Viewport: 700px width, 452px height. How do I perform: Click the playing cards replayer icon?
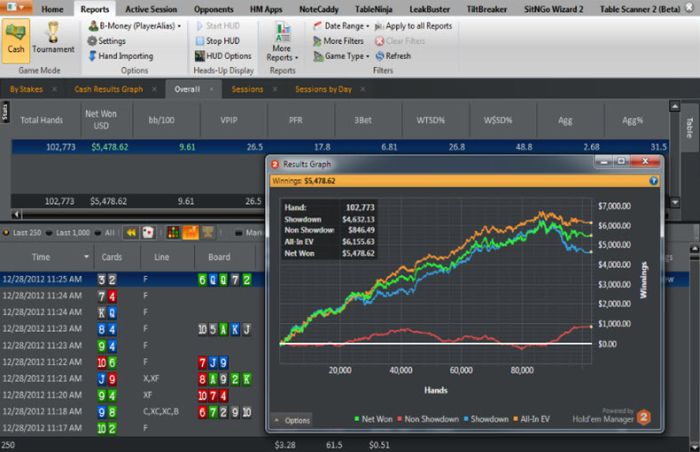pos(148,232)
